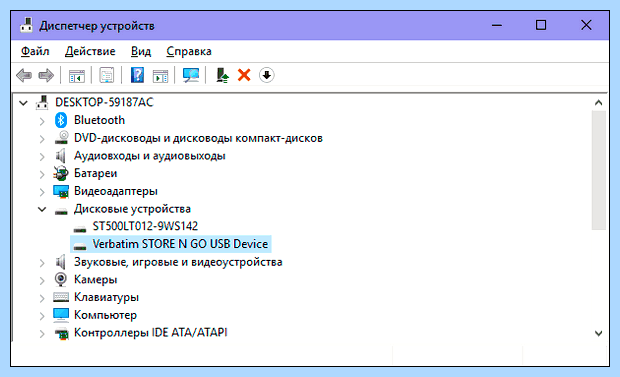The width and height of the screenshot is (620, 377).
Task: Collapse the DESKTOP-59187AC root node
Action: tap(23, 103)
